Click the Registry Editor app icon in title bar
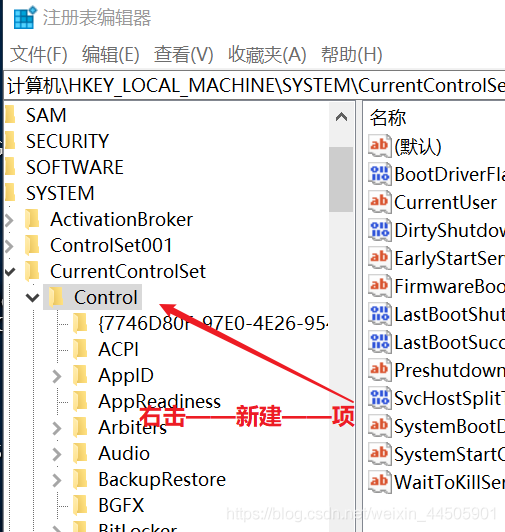The height and width of the screenshot is (532, 505). click(x=24, y=18)
